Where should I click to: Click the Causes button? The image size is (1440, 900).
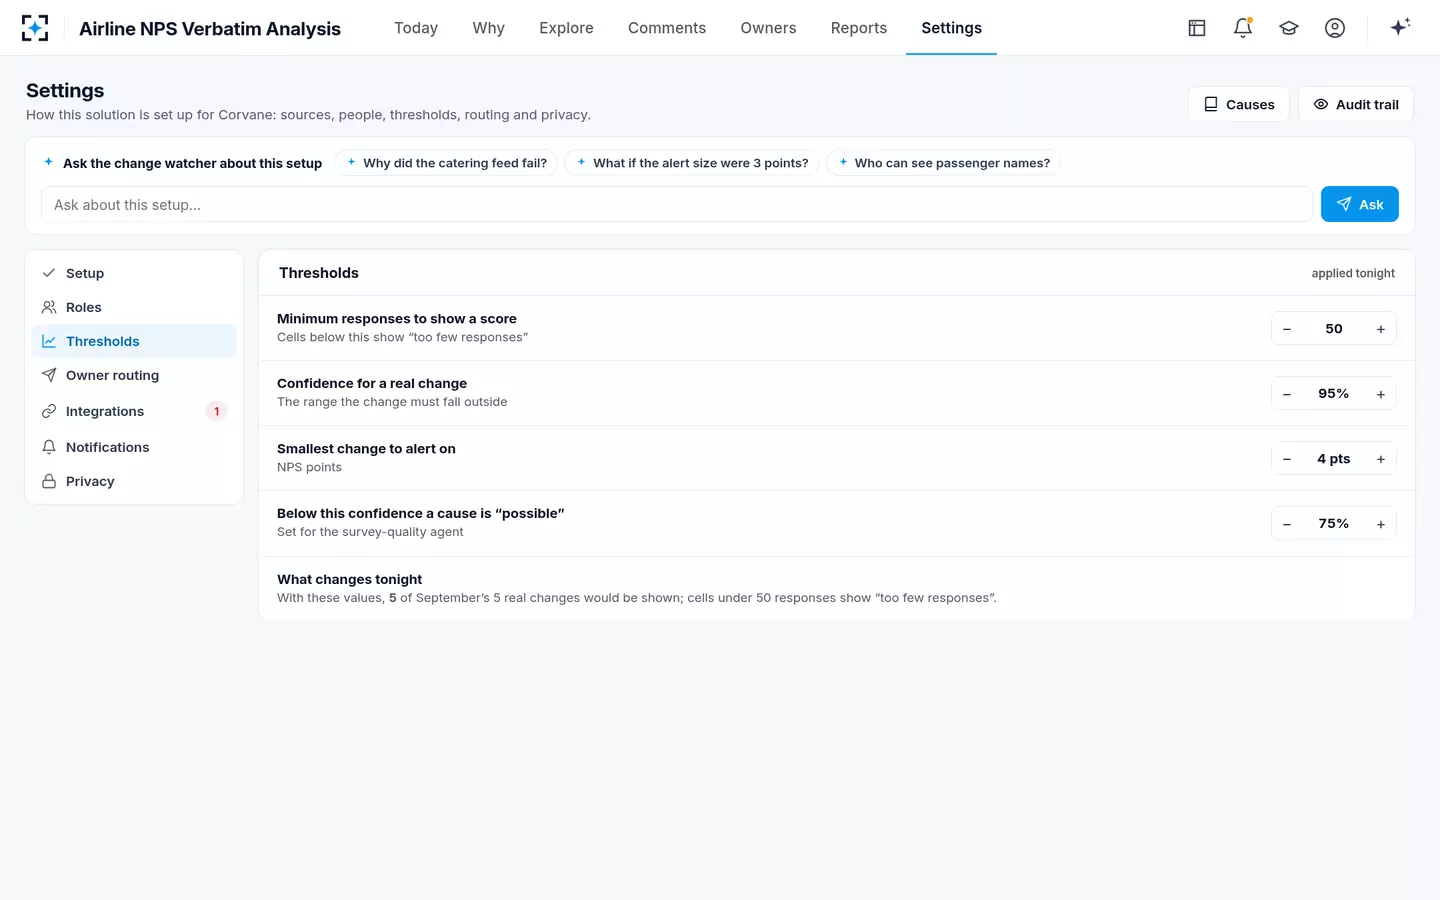[1239, 104]
